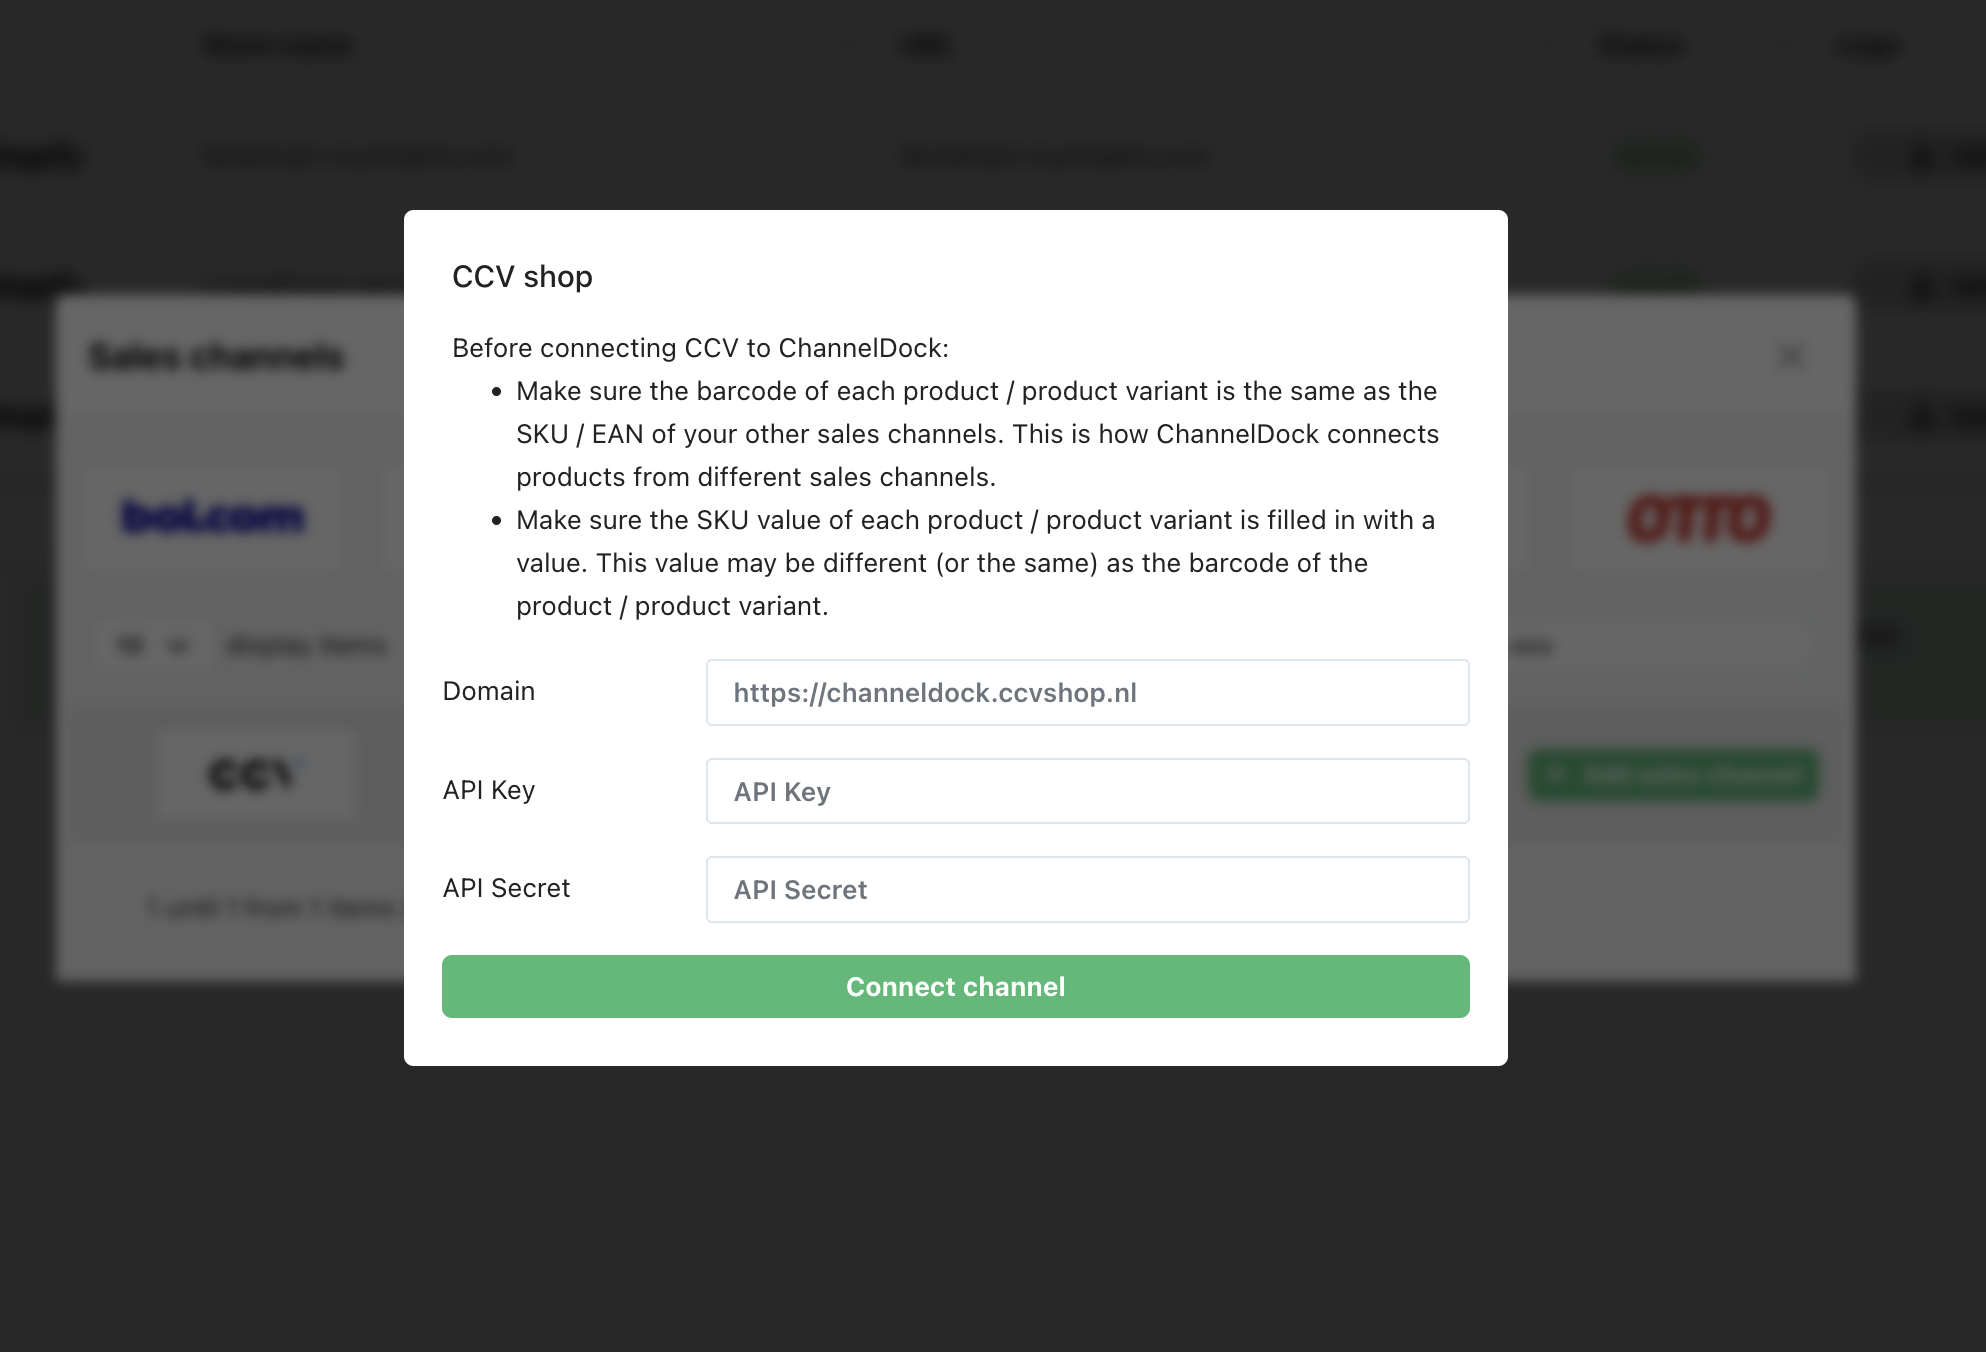
Task: Select the CCV shop dialog title
Action: coord(522,276)
